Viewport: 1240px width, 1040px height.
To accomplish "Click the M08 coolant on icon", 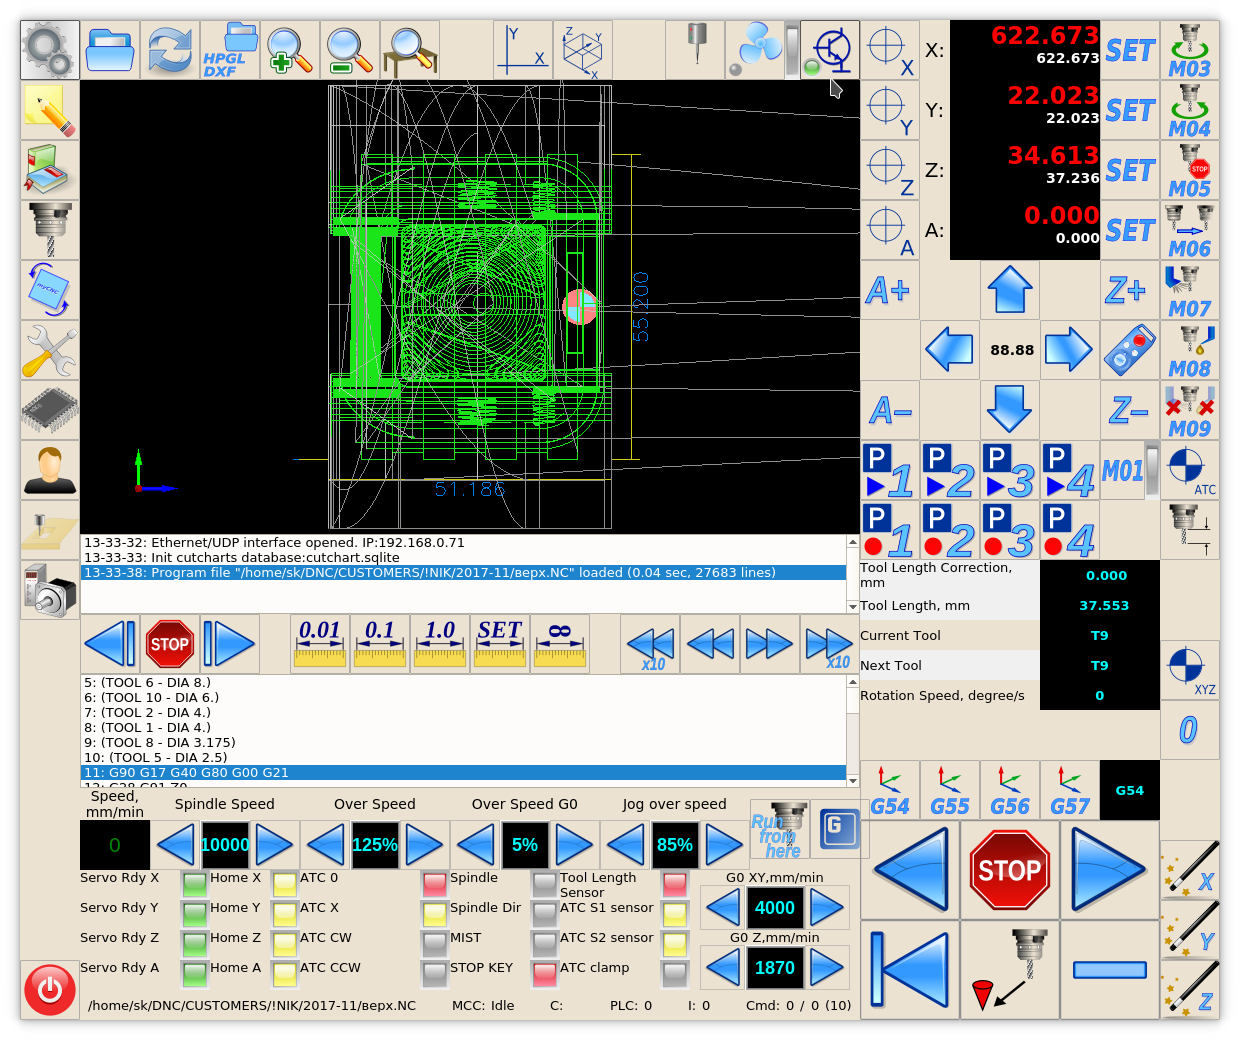I will (1189, 350).
